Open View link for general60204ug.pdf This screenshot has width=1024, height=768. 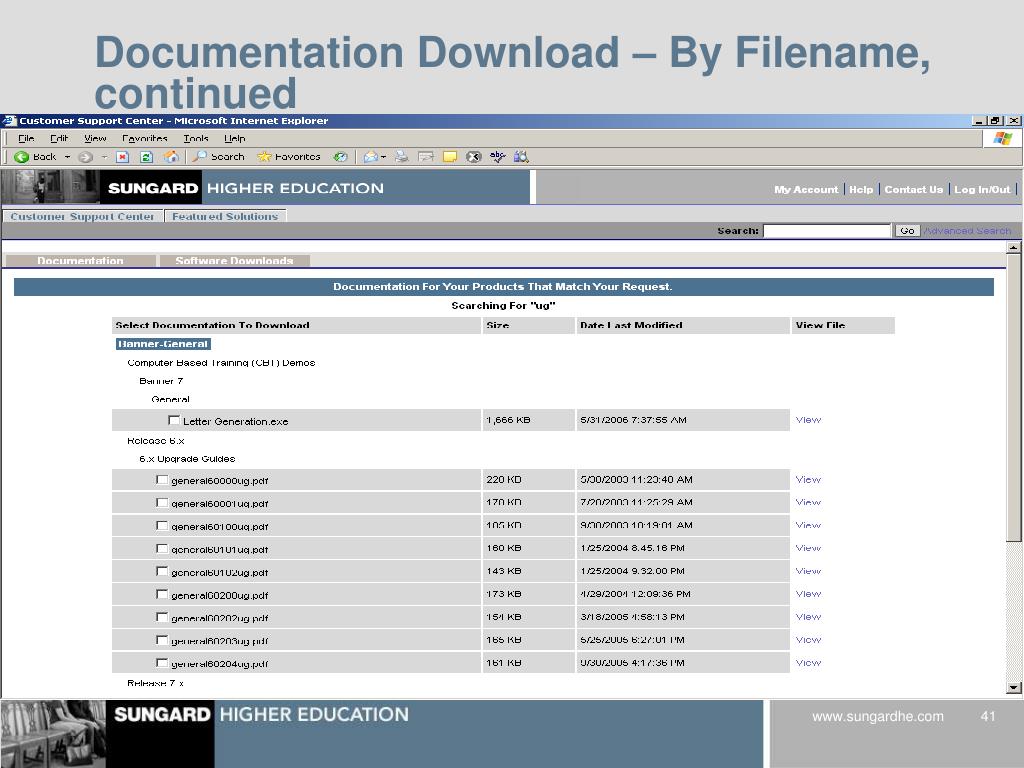(x=808, y=662)
